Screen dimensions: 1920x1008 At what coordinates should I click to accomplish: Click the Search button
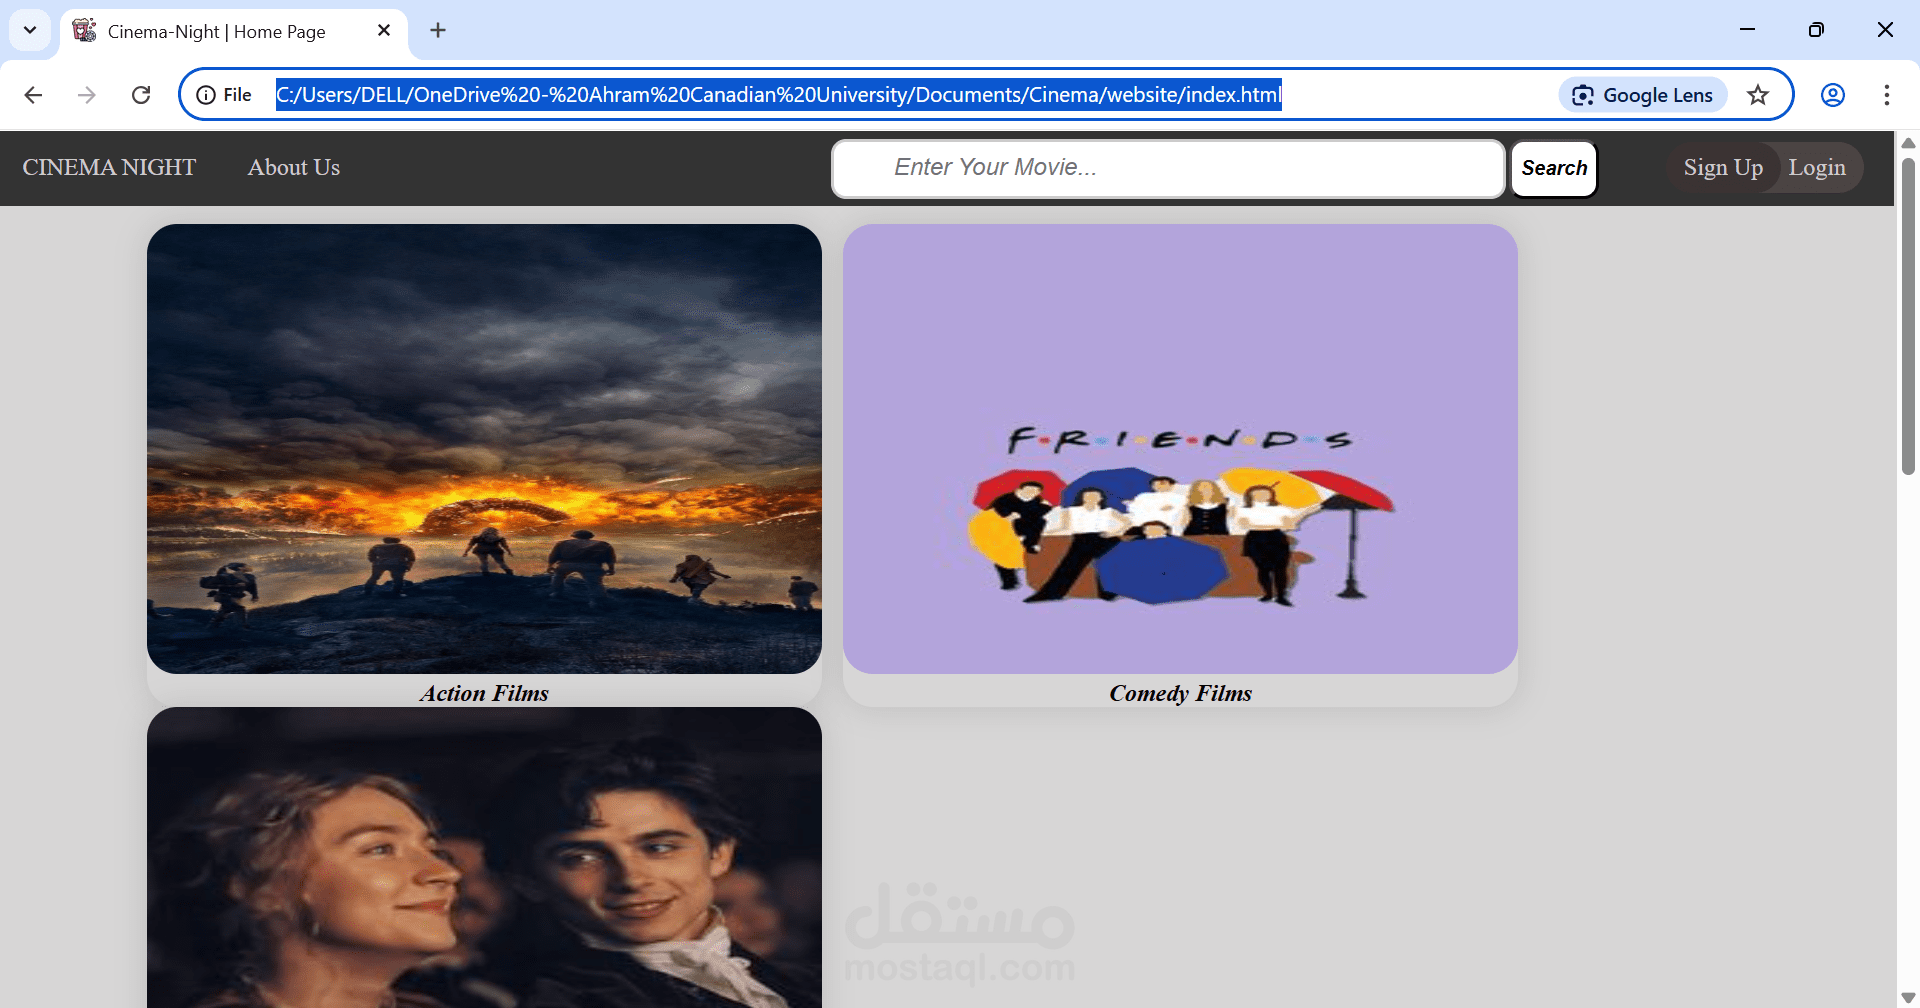(x=1554, y=168)
